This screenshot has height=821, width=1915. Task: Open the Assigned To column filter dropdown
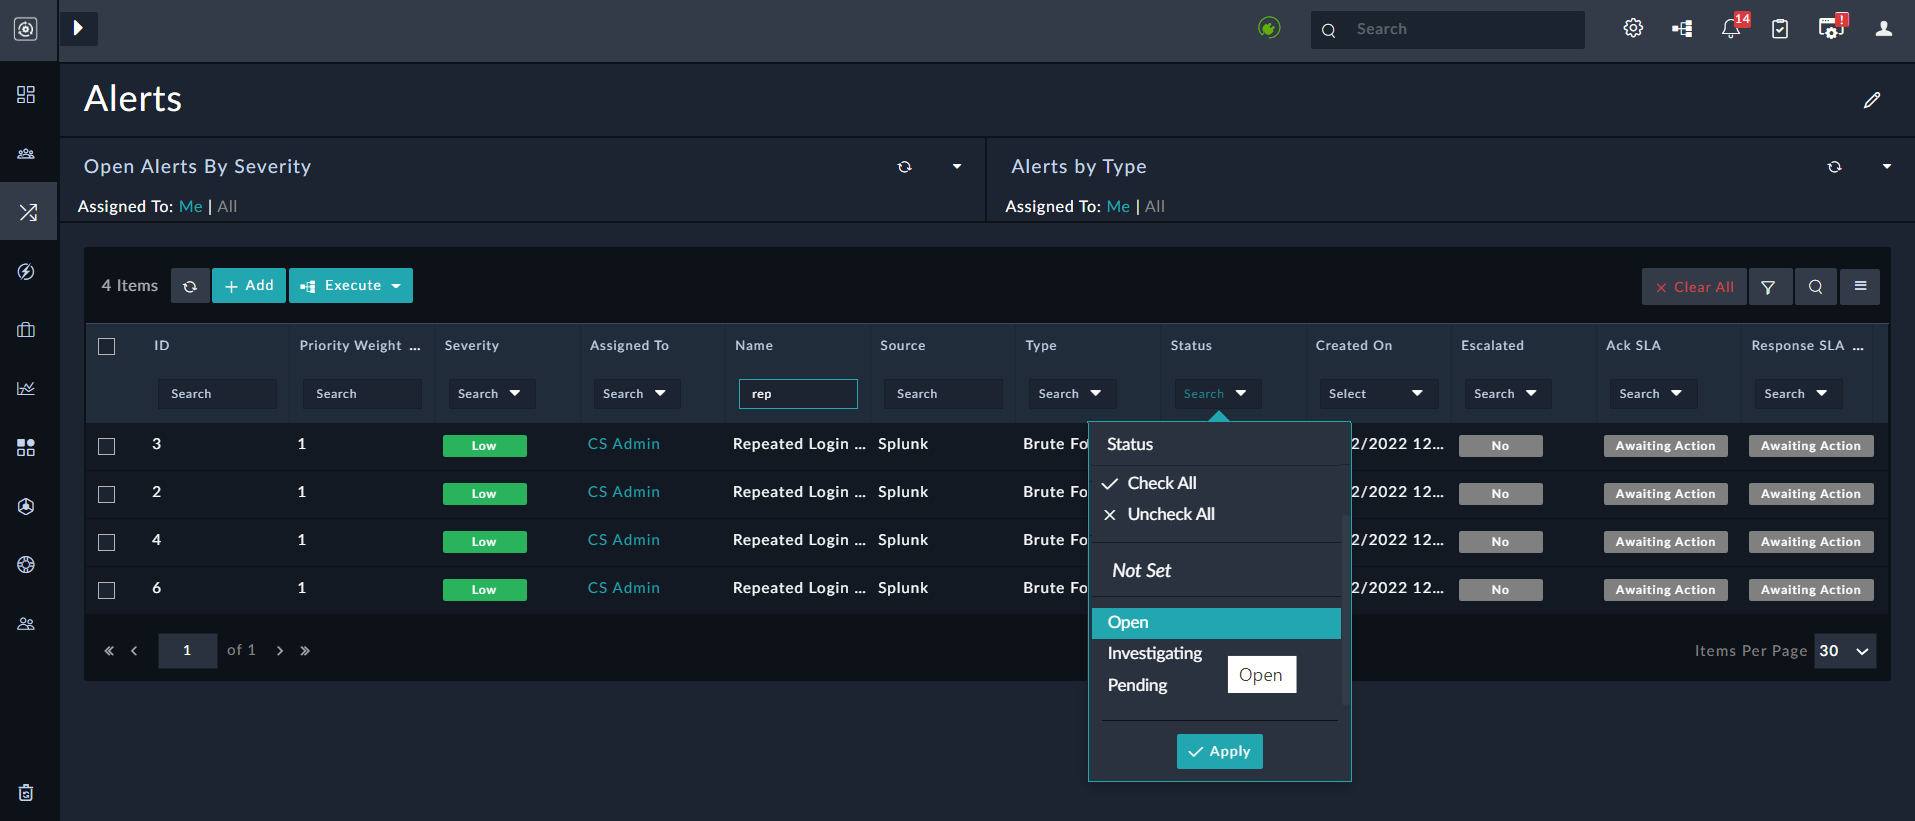635,394
